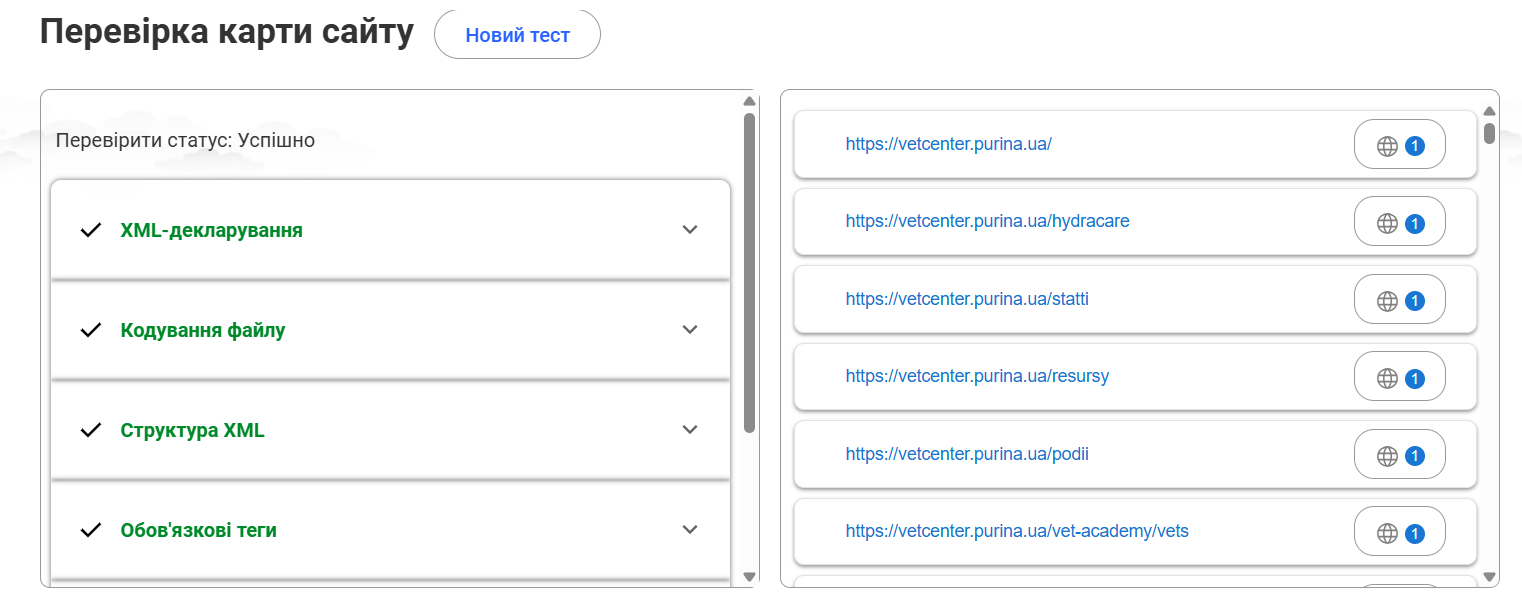Start a new test with Новий тест
1522x611 pixels.
[x=517, y=35]
